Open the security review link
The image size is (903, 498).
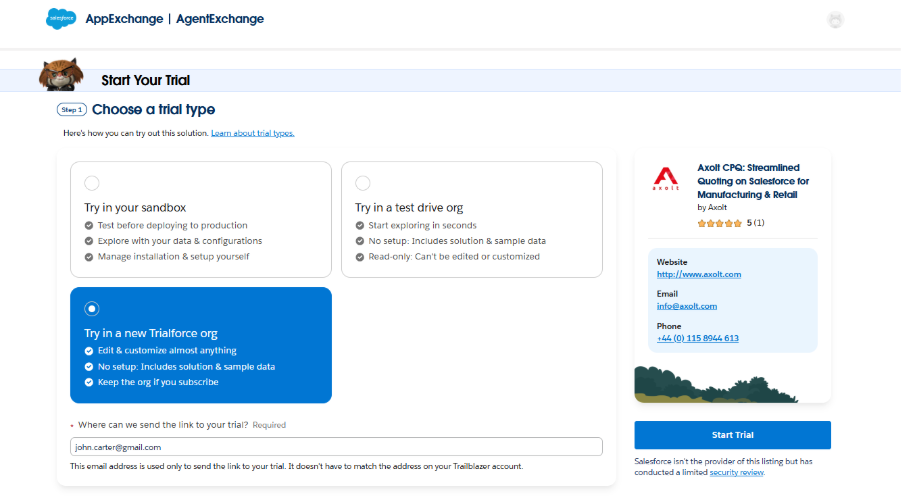(x=736, y=472)
